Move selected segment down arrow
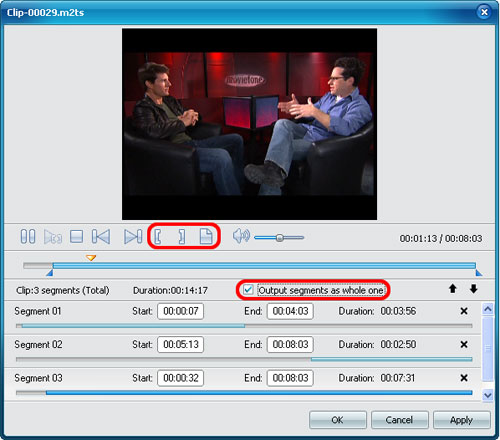Viewport: 500px width, 440px height. coord(473,288)
